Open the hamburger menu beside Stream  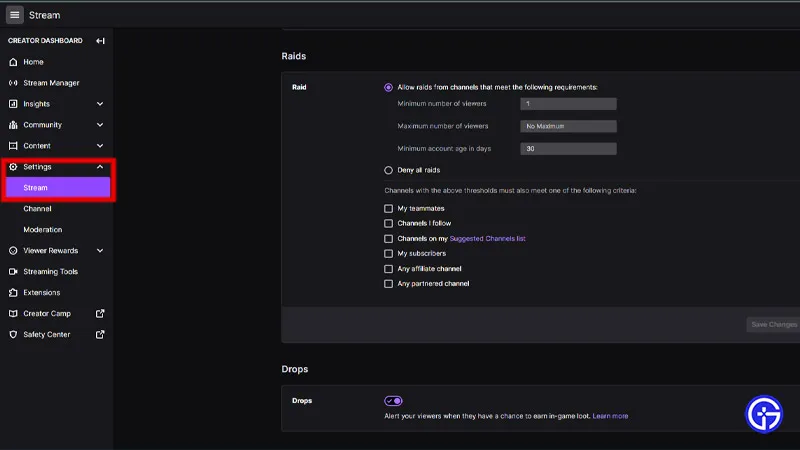point(14,15)
